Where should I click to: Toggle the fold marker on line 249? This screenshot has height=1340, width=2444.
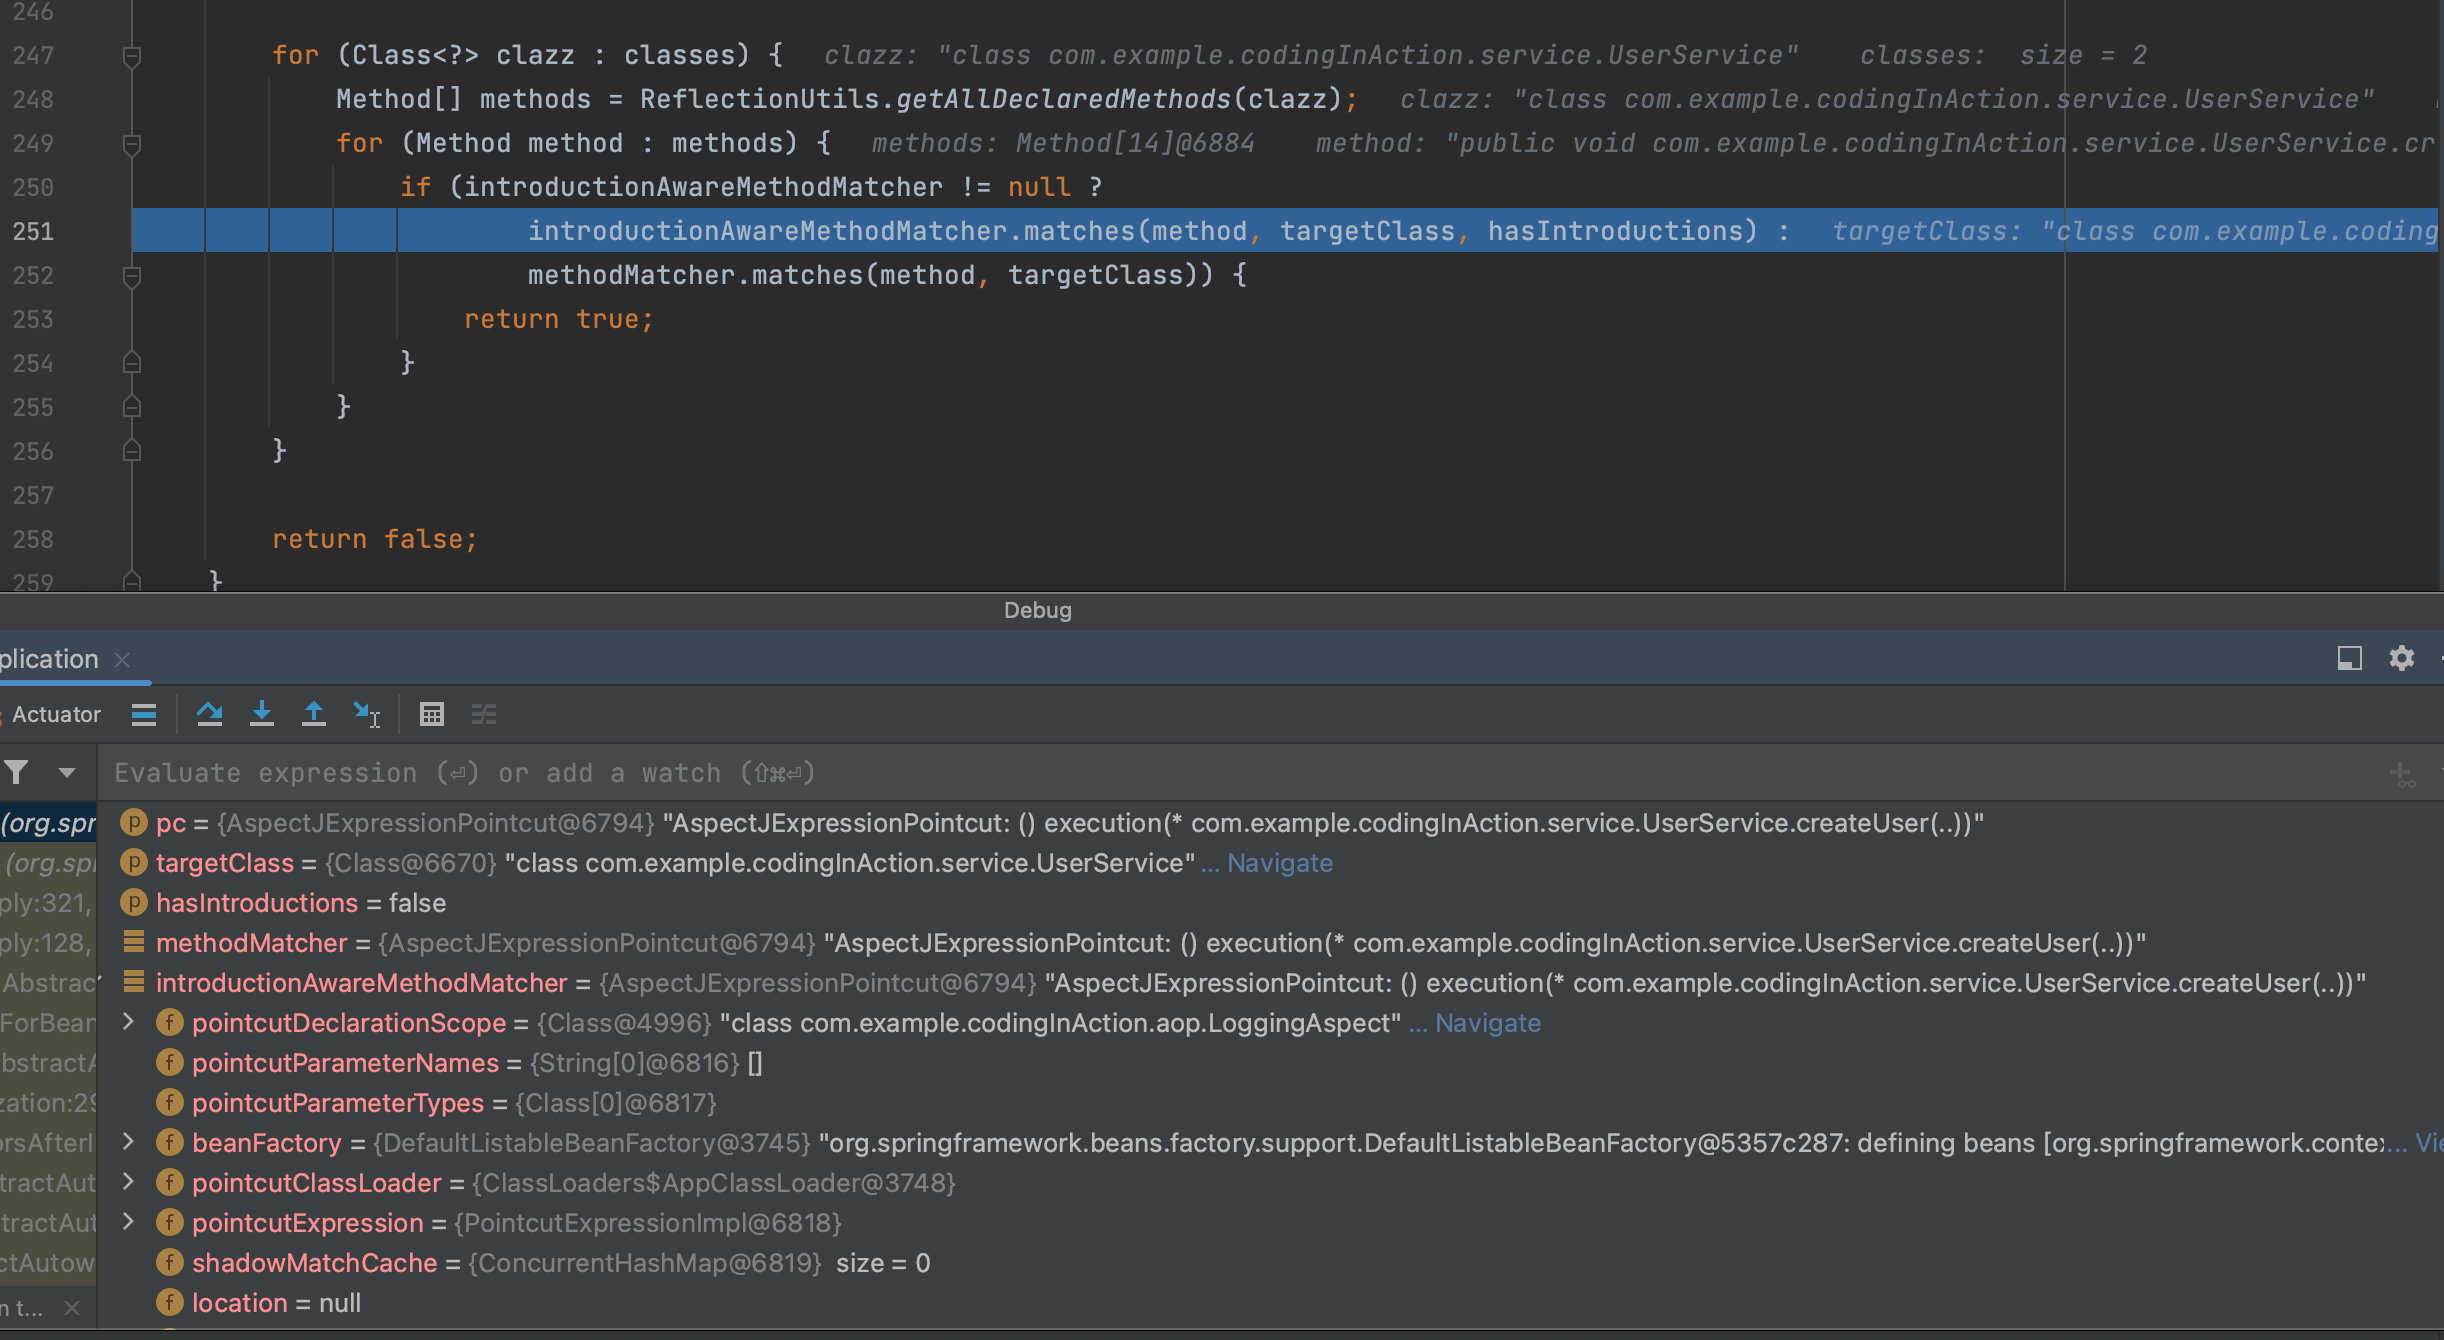pyautogui.click(x=131, y=144)
